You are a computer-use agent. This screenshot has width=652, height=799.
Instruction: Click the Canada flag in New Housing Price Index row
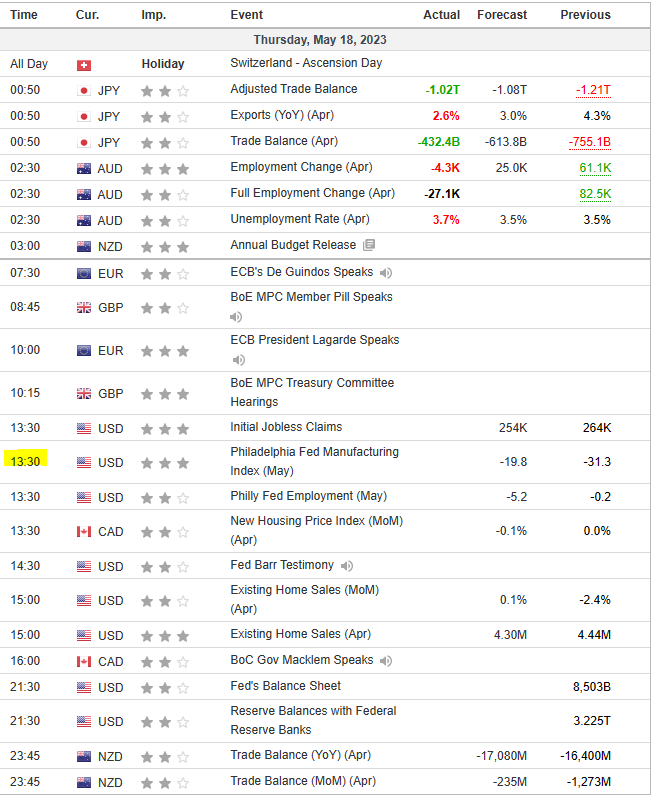84,531
